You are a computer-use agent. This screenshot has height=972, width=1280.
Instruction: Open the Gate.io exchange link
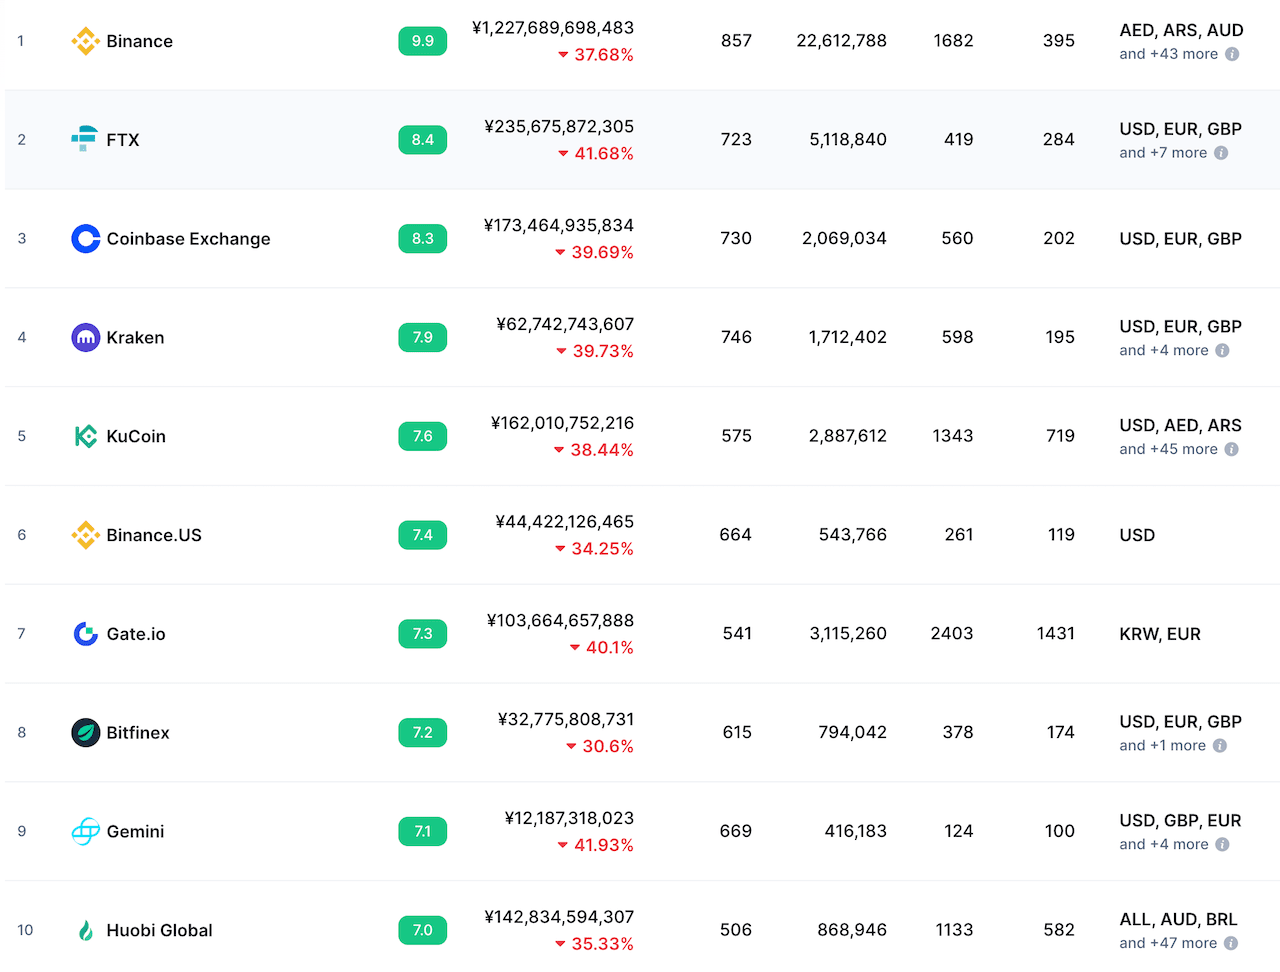click(136, 634)
